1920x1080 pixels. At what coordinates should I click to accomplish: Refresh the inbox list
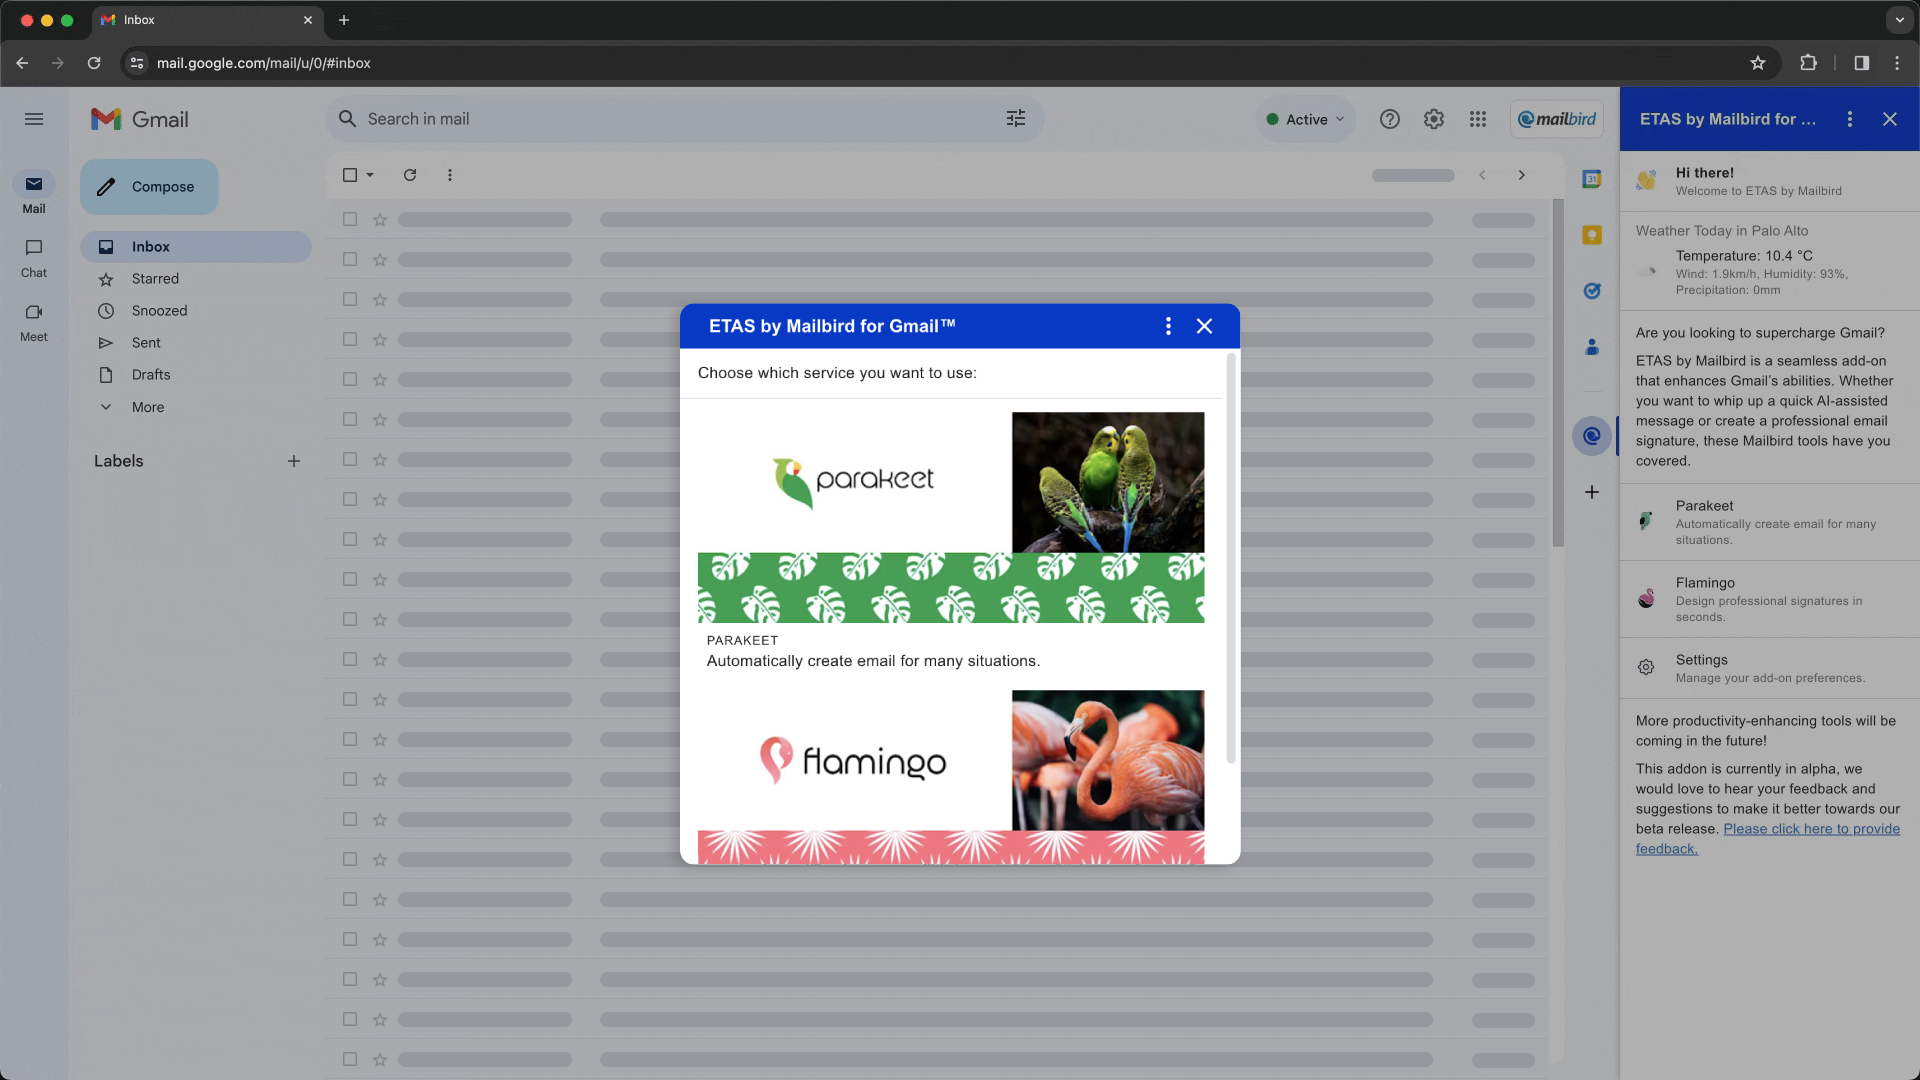410,175
